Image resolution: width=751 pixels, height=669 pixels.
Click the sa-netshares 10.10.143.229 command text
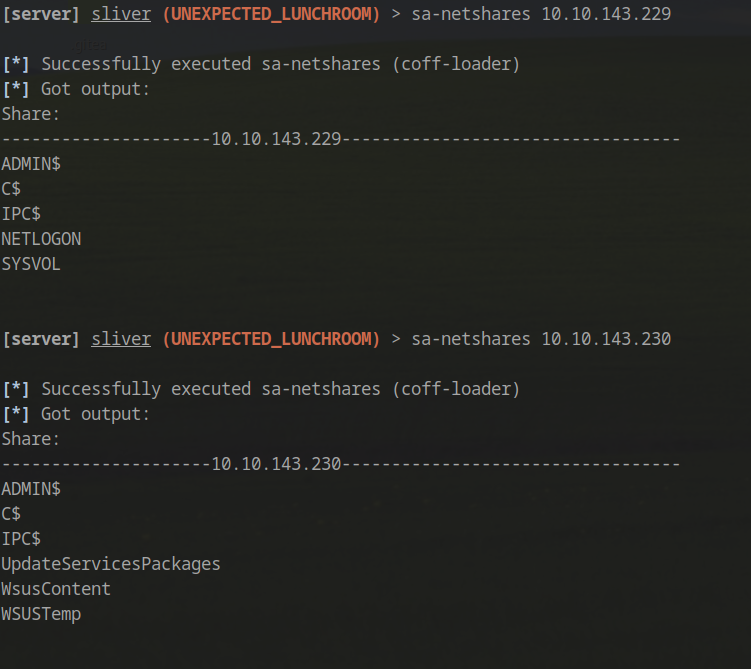[541, 14]
